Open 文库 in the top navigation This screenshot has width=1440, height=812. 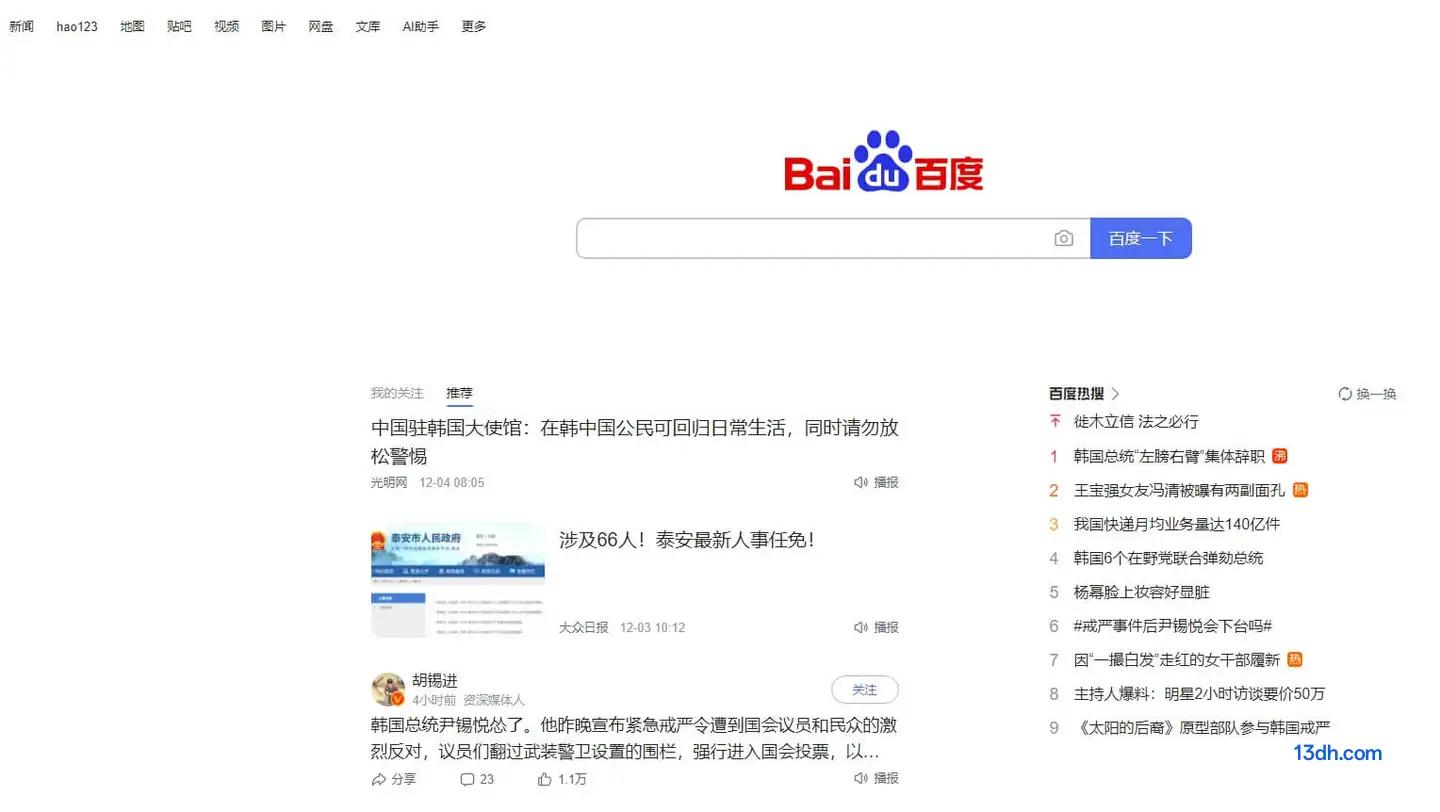coord(368,27)
